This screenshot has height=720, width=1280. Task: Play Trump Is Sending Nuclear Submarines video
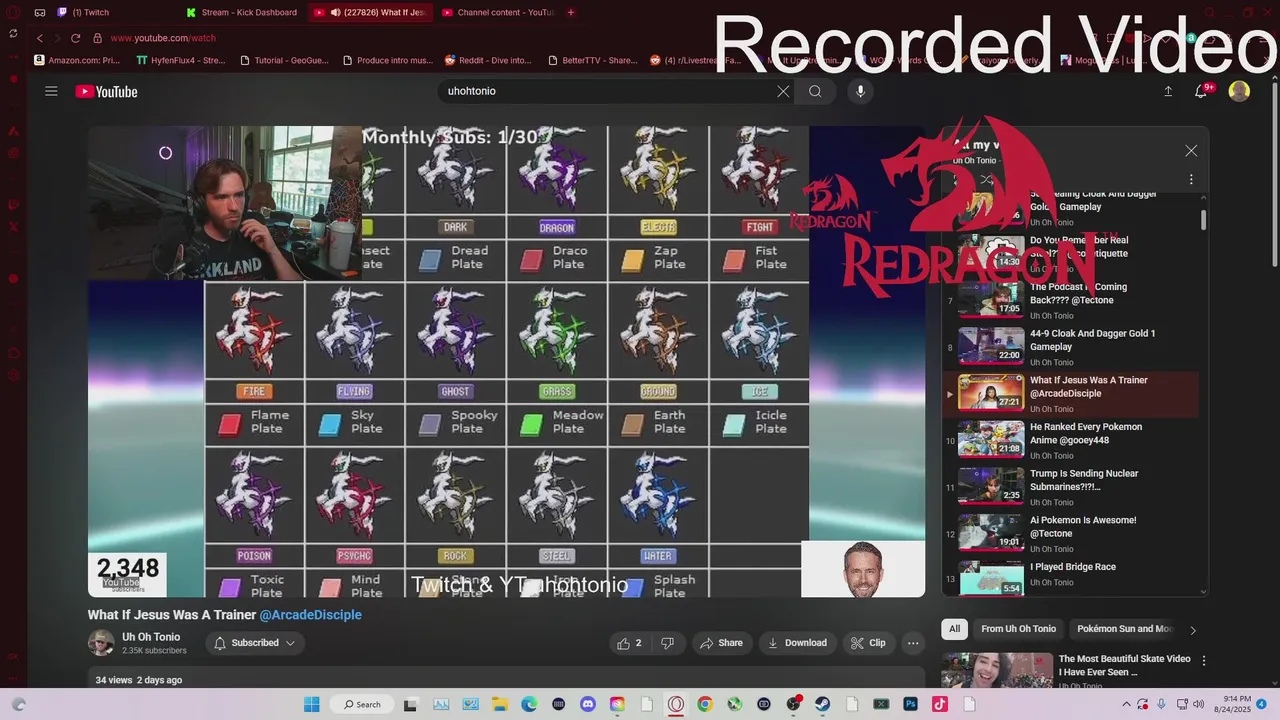[x=1072, y=487]
